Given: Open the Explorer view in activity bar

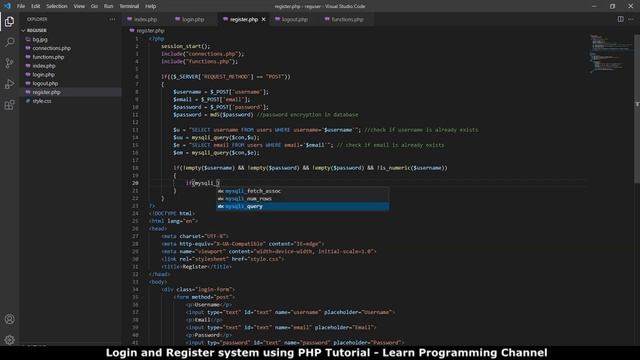Looking at the screenshot, I should point(9,21).
